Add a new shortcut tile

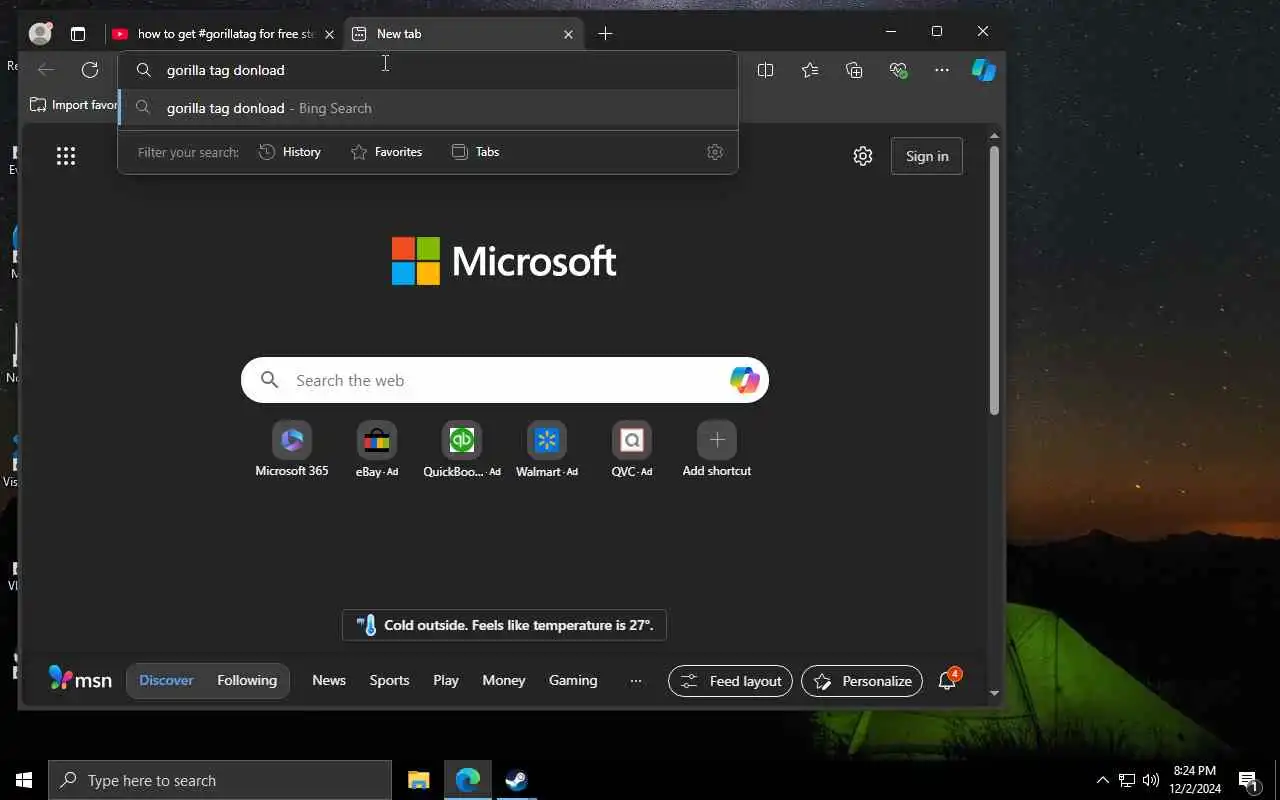tap(717, 449)
